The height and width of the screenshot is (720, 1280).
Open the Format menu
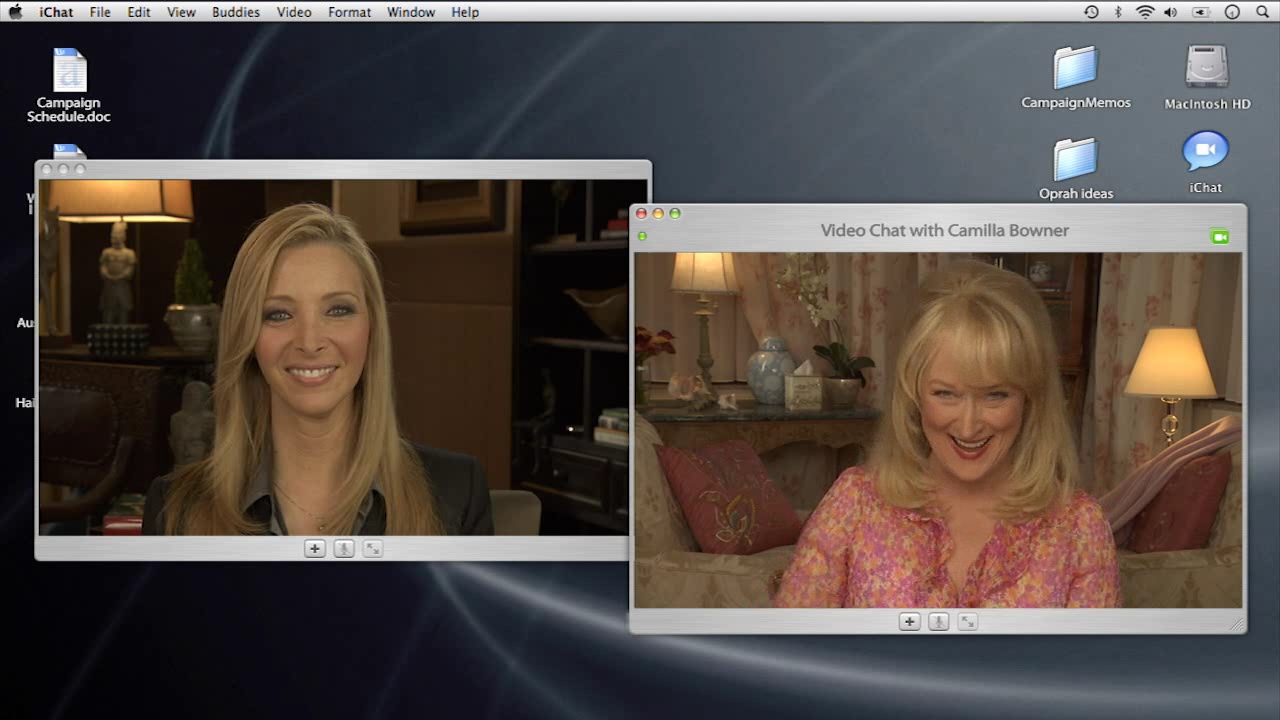tap(349, 12)
